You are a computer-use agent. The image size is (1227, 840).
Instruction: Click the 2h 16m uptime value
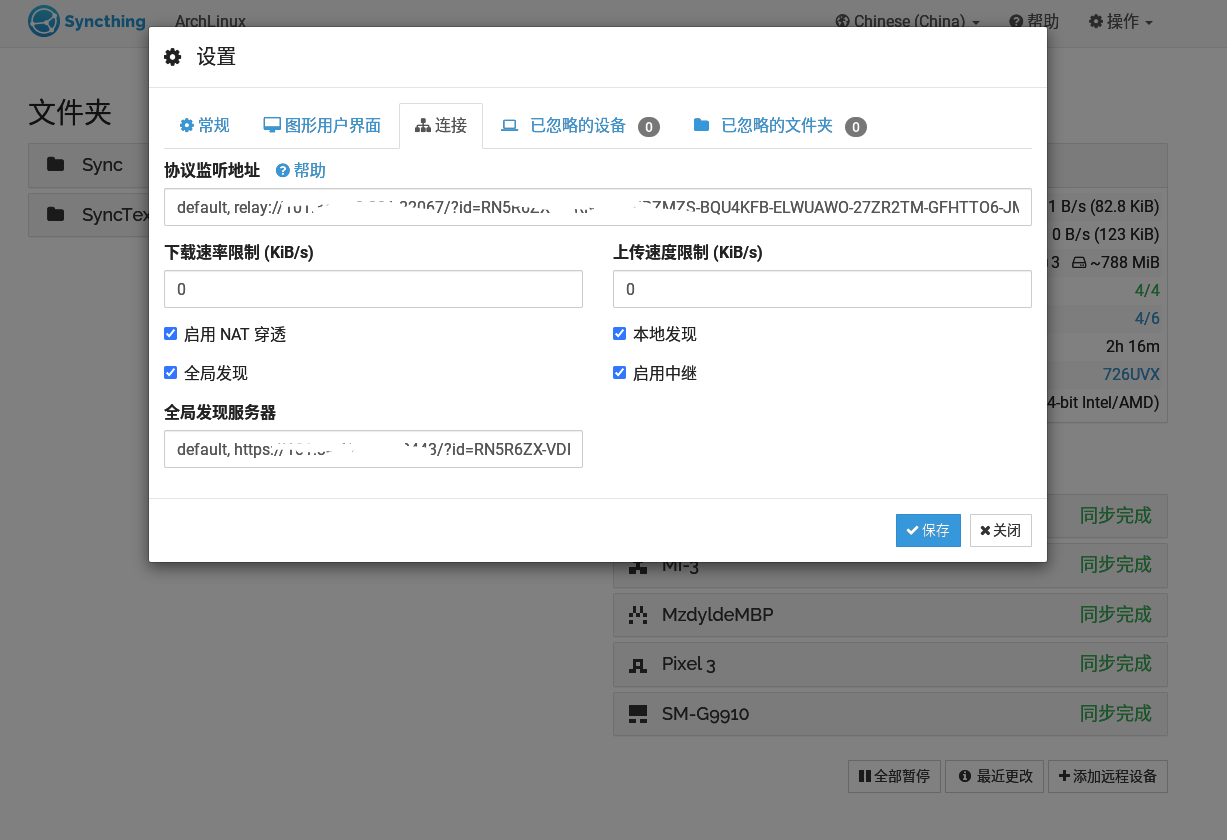(1132, 347)
